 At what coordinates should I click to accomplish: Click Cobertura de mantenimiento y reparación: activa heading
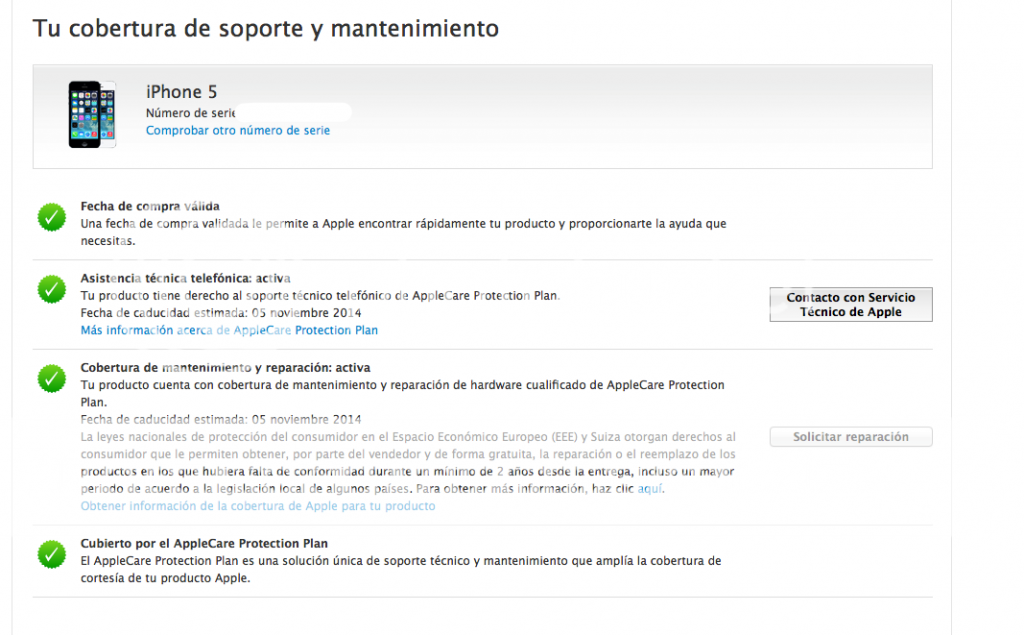tap(225, 368)
